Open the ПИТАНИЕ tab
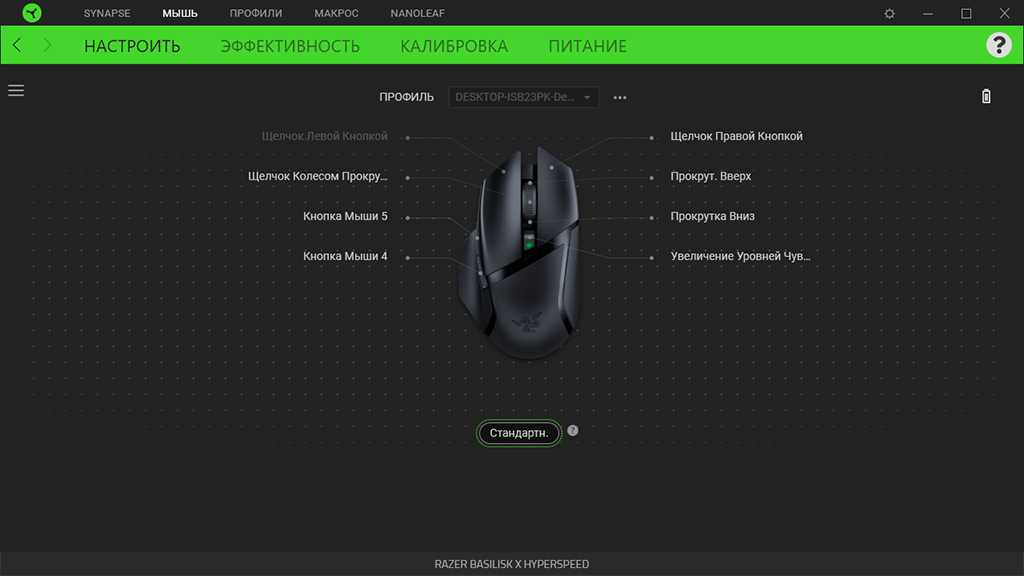Image resolution: width=1024 pixels, height=576 pixels. [x=587, y=46]
